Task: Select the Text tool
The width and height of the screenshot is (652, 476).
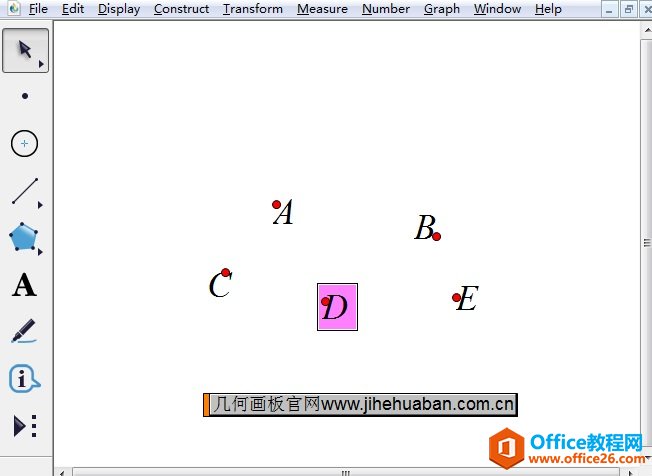Action: [x=25, y=285]
